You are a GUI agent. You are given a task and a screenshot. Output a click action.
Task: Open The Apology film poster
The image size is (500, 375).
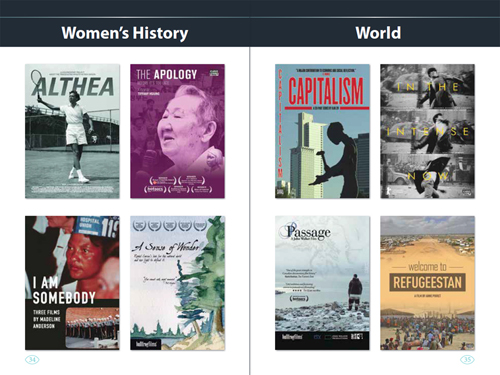point(177,131)
